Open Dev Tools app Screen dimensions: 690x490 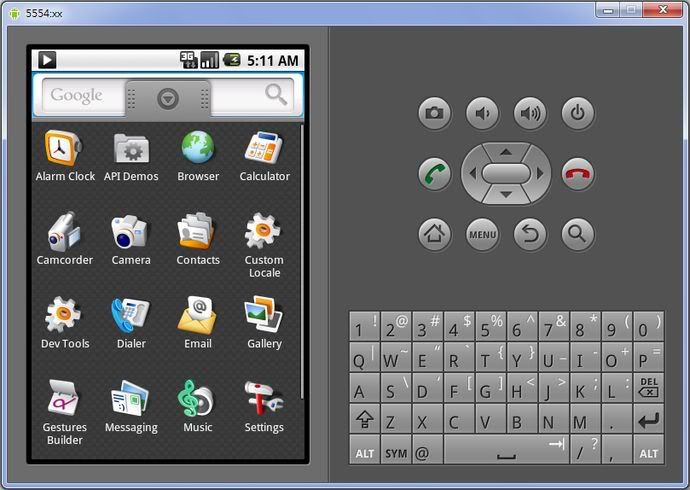click(x=65, y=323)
